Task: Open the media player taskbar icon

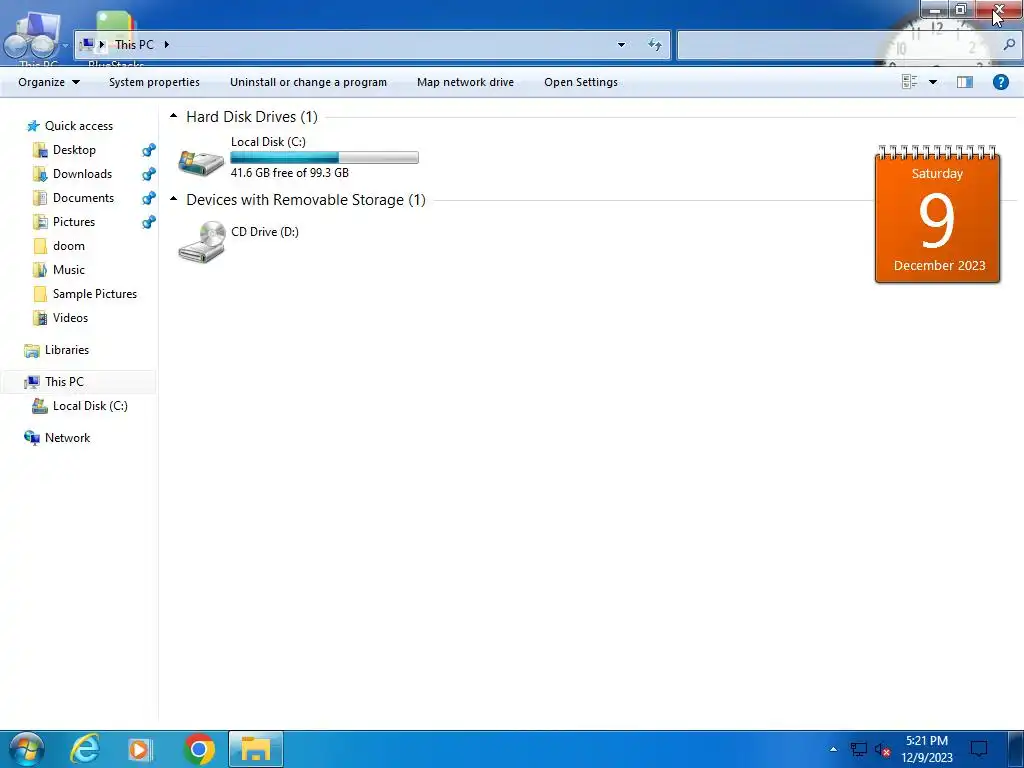Action: point(140,749)
